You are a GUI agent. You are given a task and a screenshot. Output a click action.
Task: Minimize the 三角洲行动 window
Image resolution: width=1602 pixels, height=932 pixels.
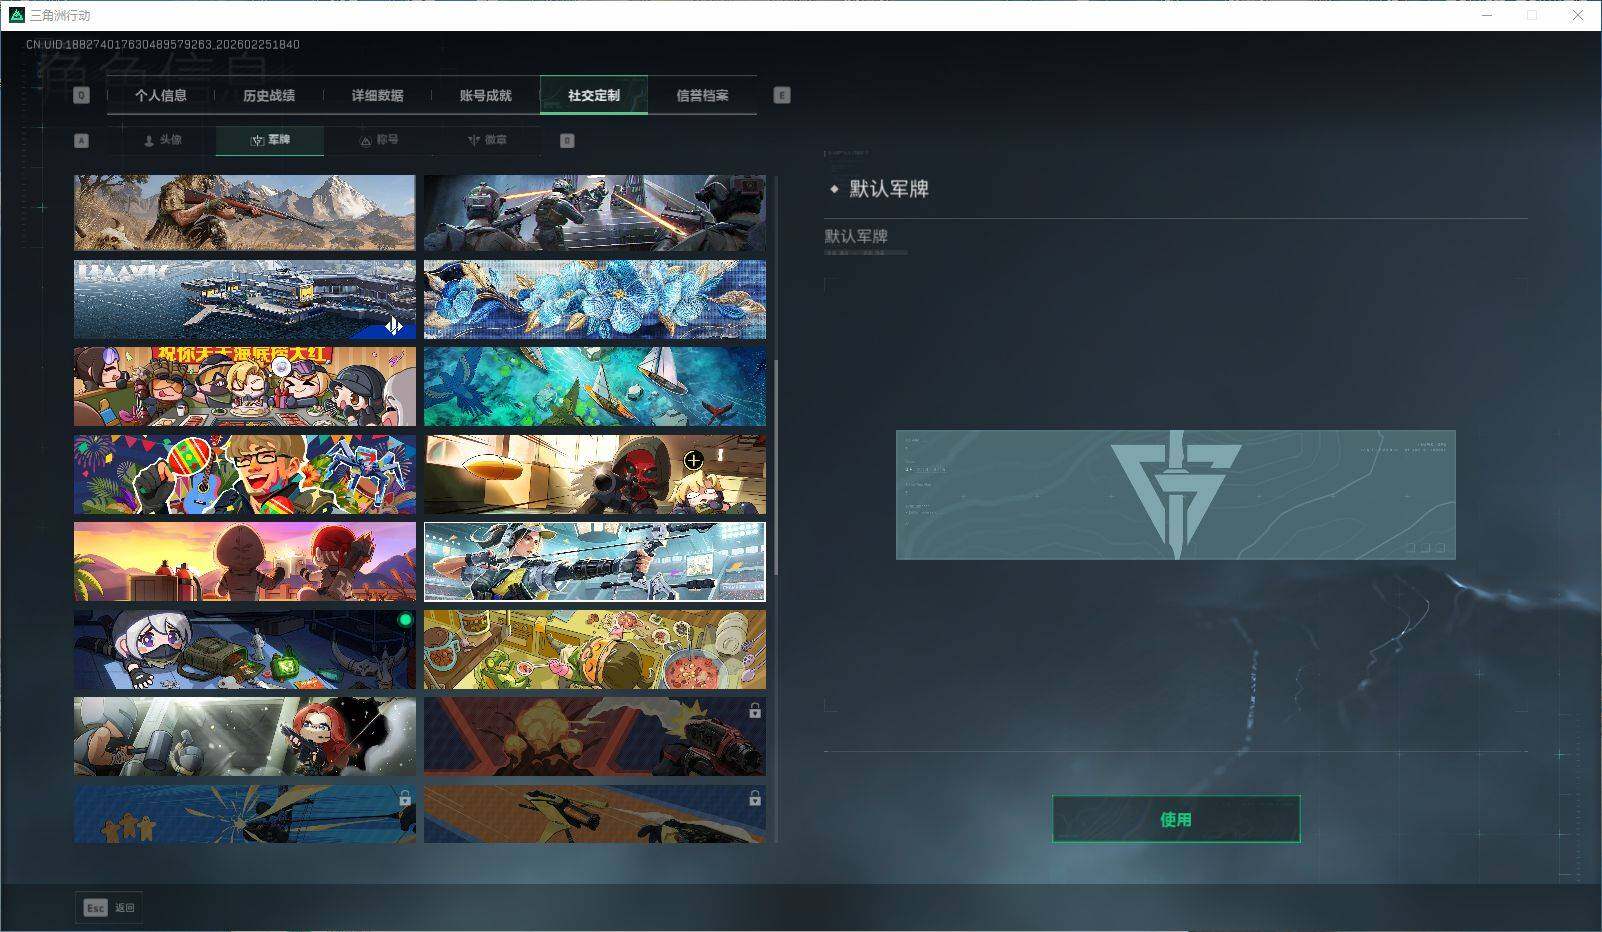[1487, 15]
